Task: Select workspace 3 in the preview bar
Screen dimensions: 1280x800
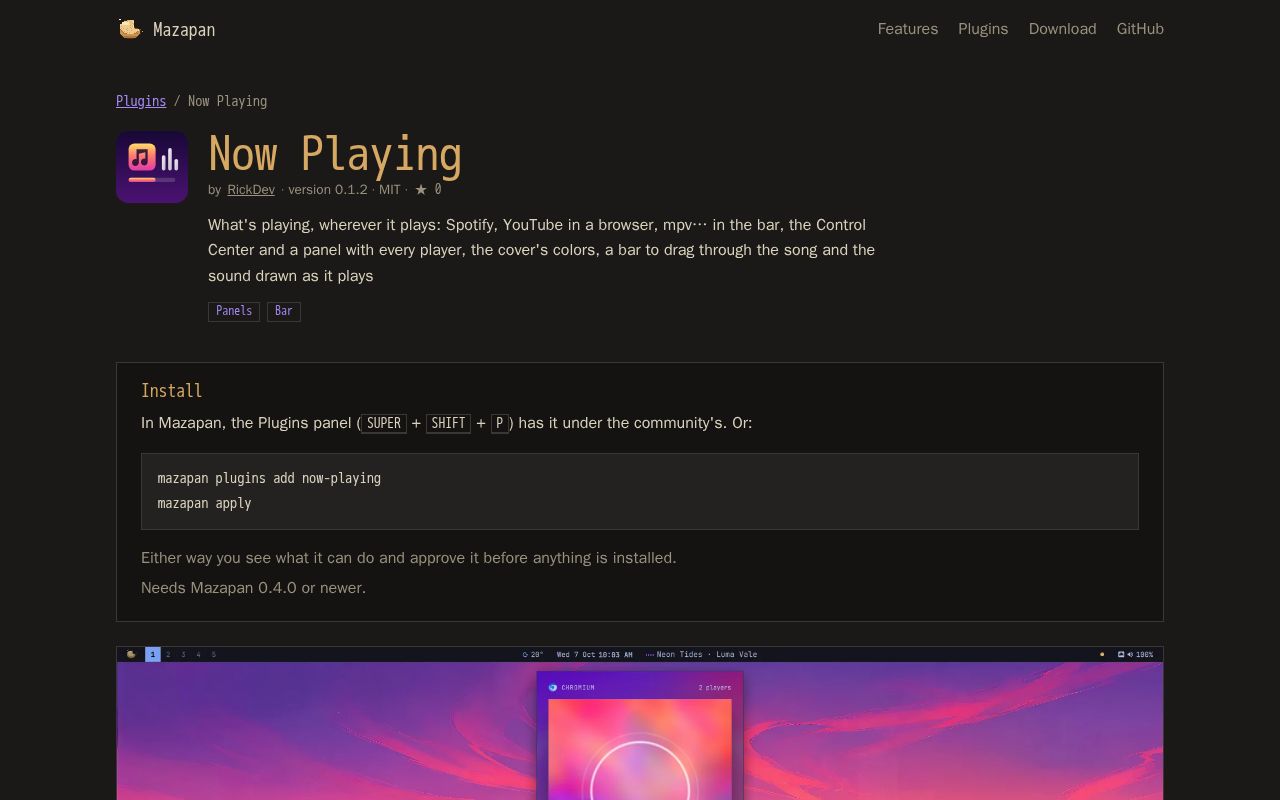Action: (183, 655)
